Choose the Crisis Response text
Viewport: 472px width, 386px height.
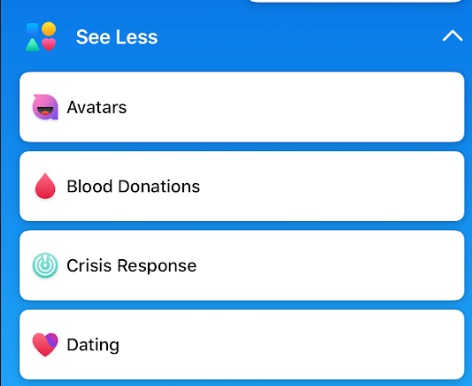click(132, 266)
